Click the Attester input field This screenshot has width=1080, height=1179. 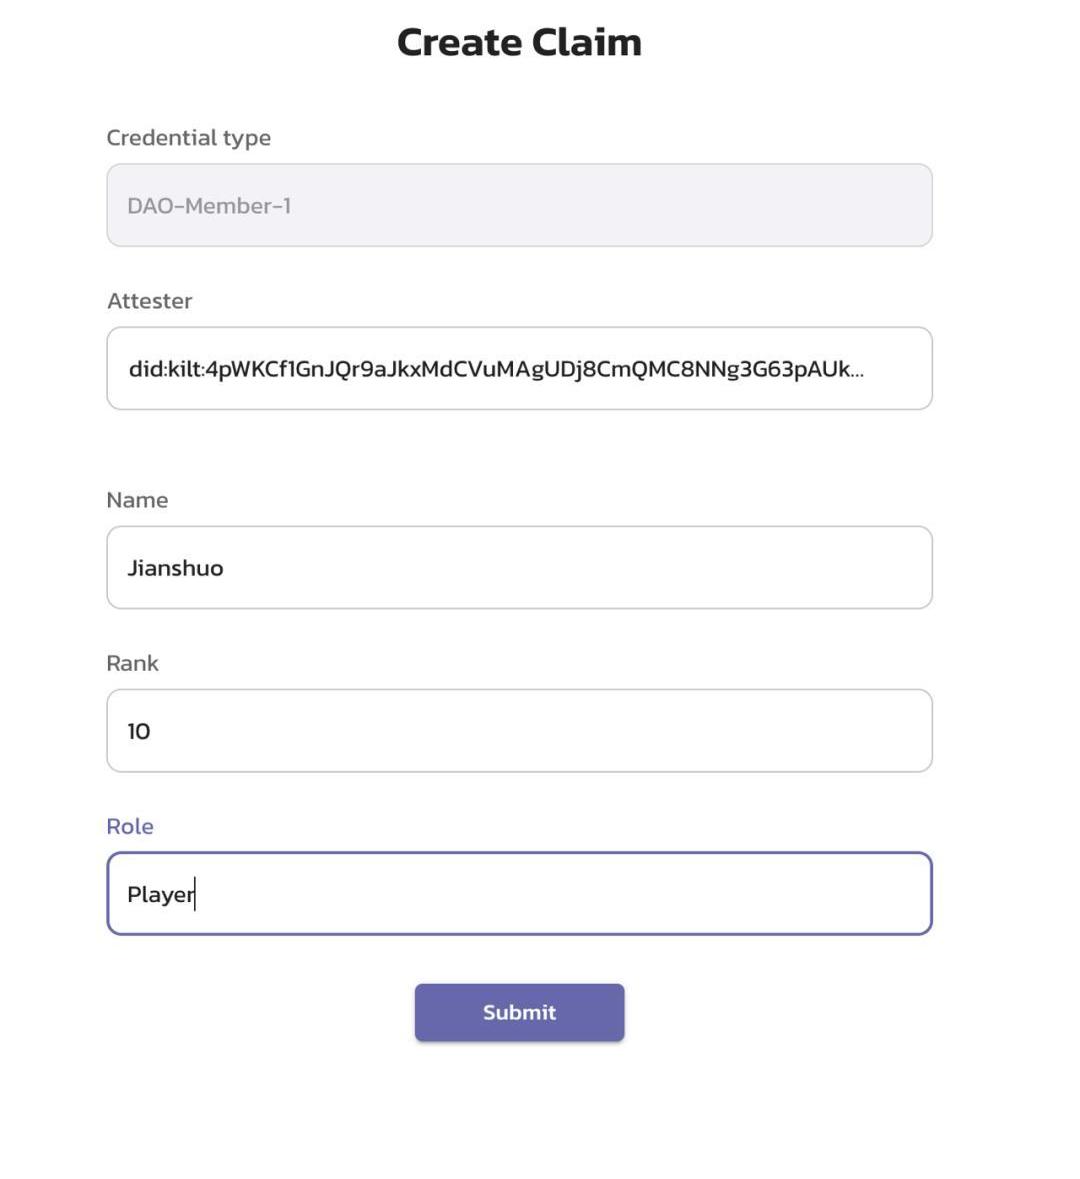click(x=519, y=368)
